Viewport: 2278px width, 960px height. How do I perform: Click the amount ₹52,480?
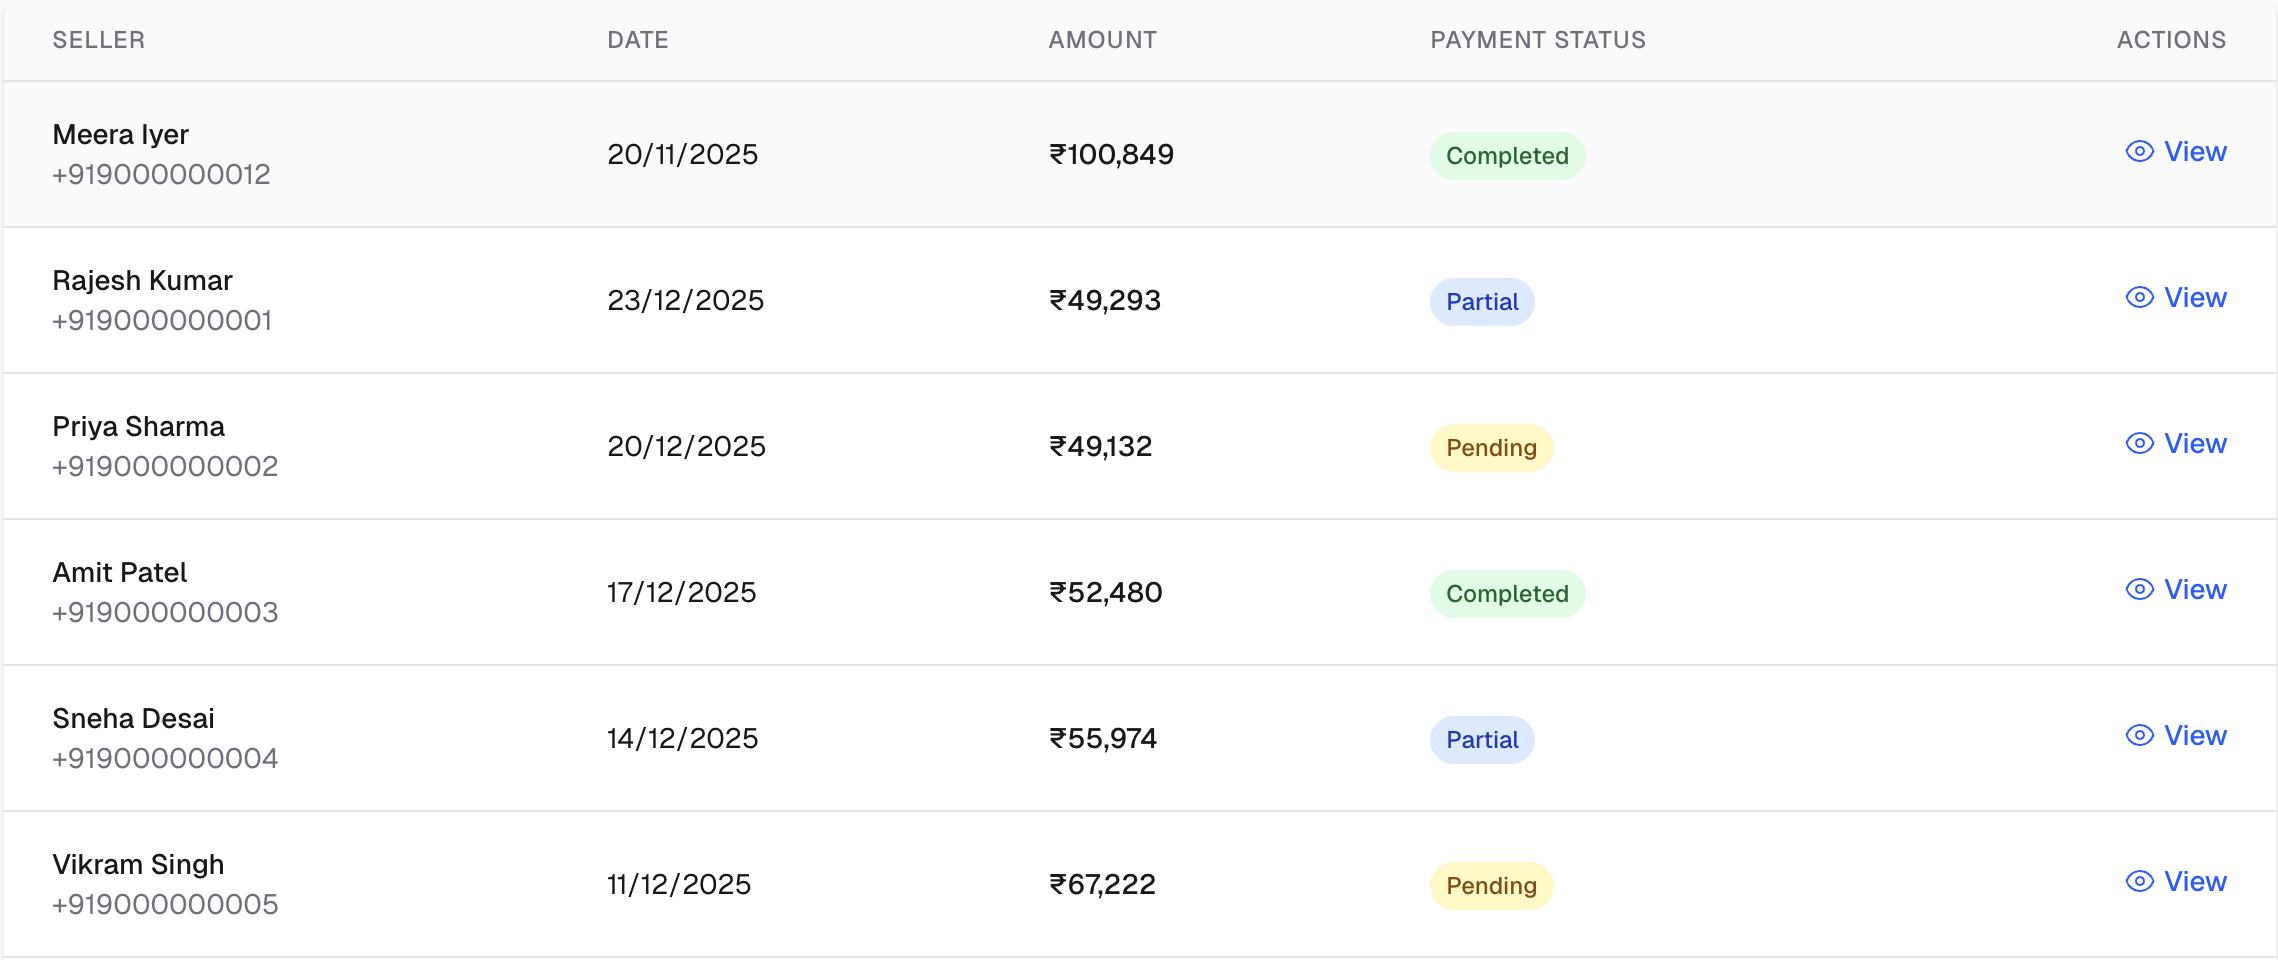pos(1105,592)
